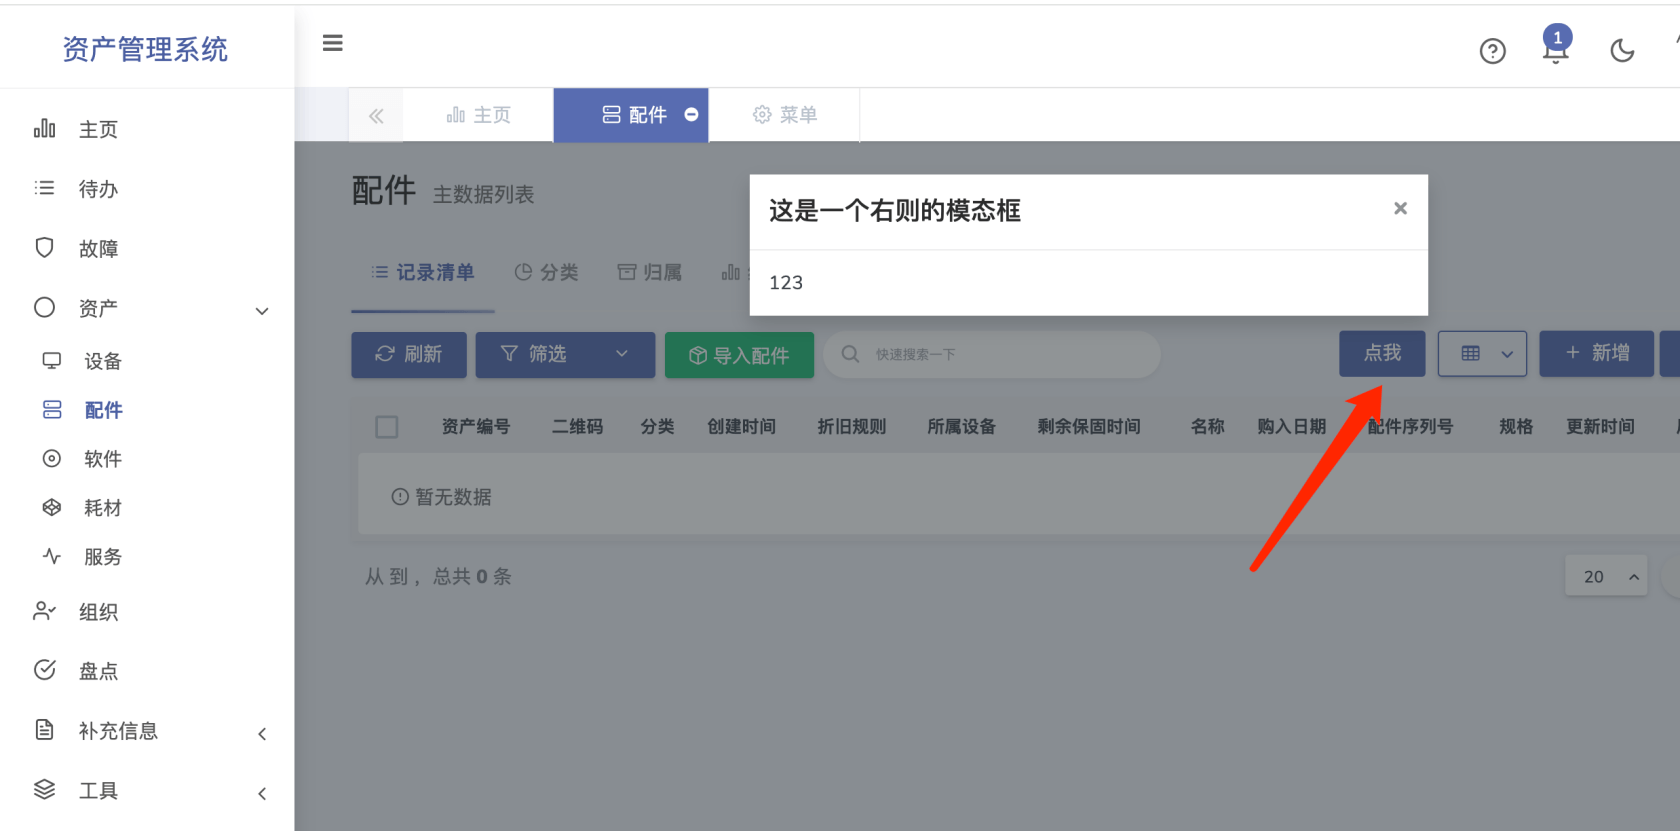Click the 二维码 column header
The width and height of the screenshot is (1680, 831).
point(578,427)
